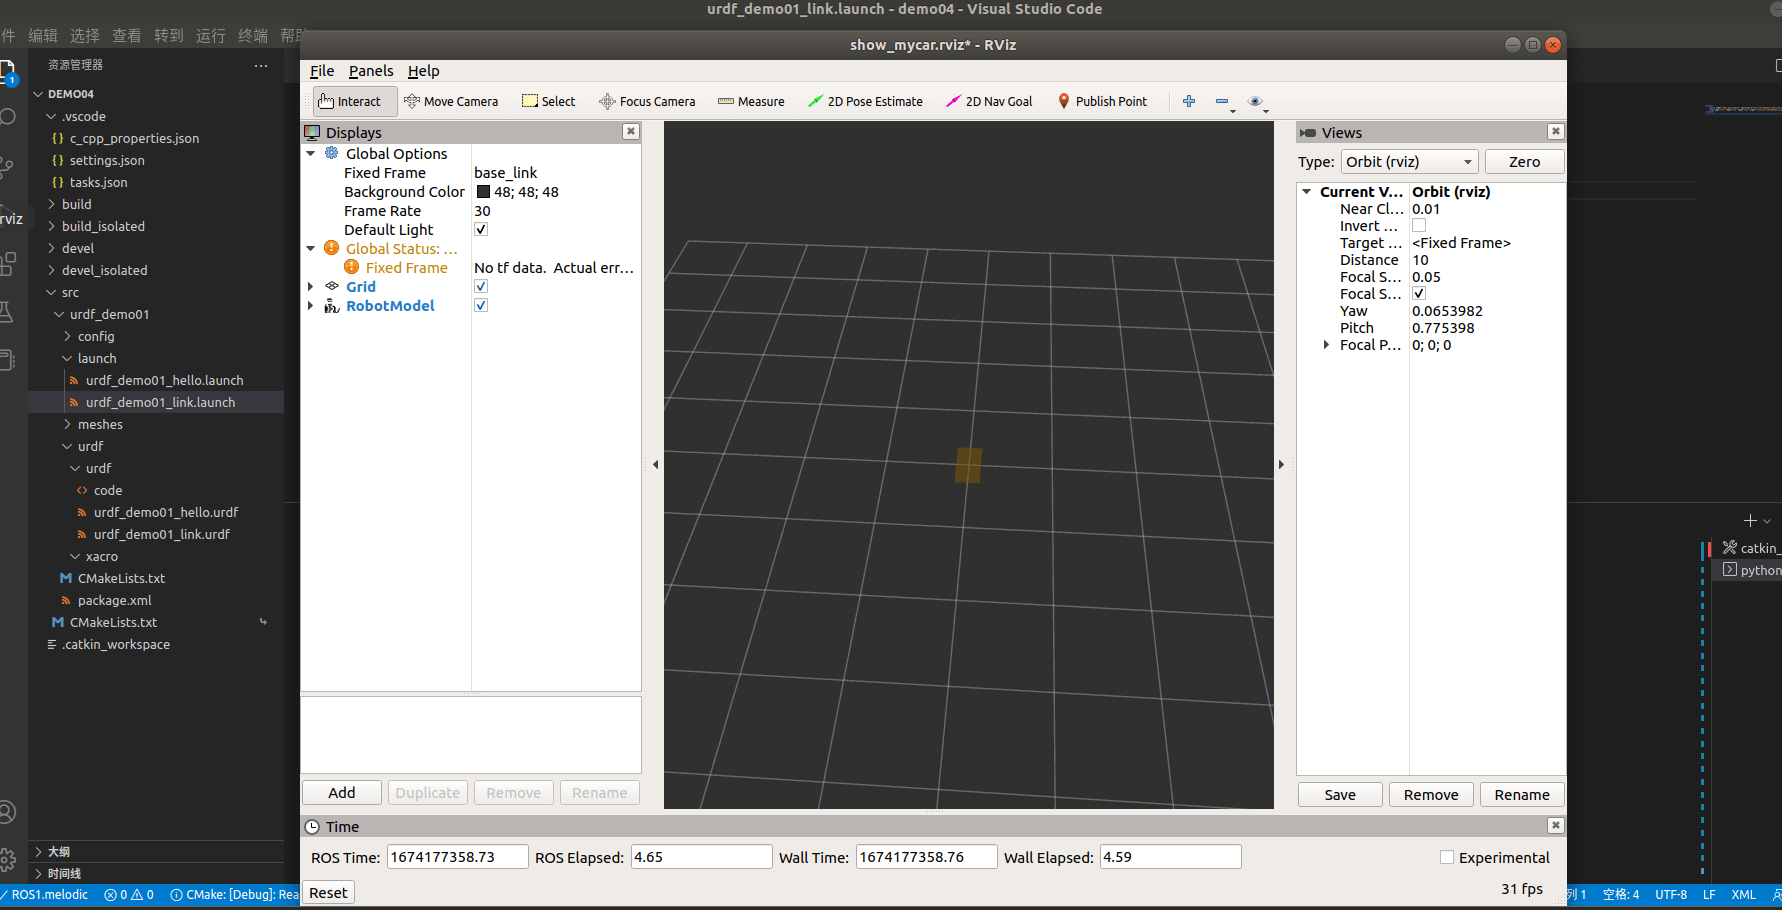
Task: Click the Remove view button
Action: click(1431, 794)
